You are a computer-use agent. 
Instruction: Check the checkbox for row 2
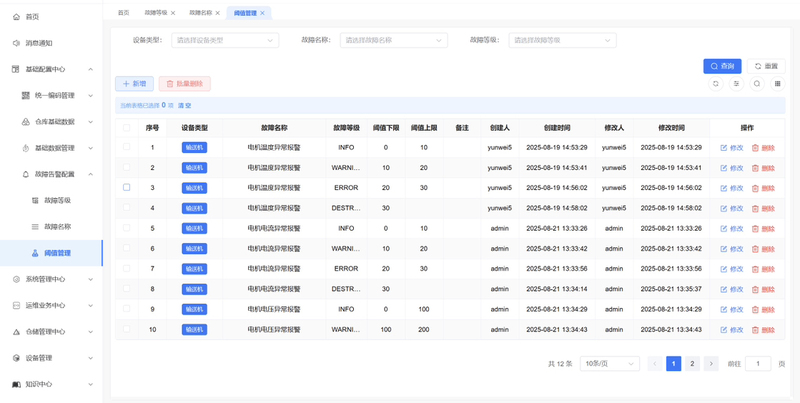tap(127, 167)
